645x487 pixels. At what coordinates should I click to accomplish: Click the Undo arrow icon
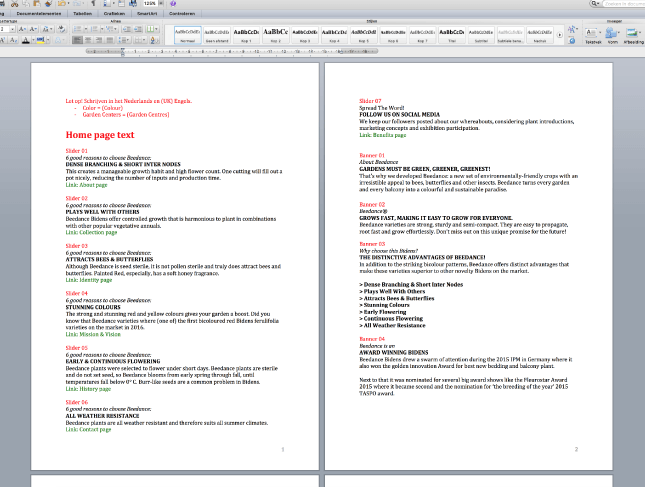point(62,3)
